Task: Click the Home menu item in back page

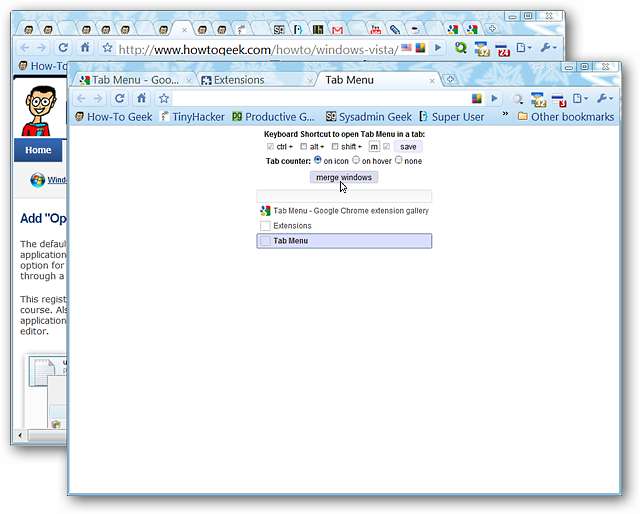Action: pyautogui.click(x=38, y=150)
